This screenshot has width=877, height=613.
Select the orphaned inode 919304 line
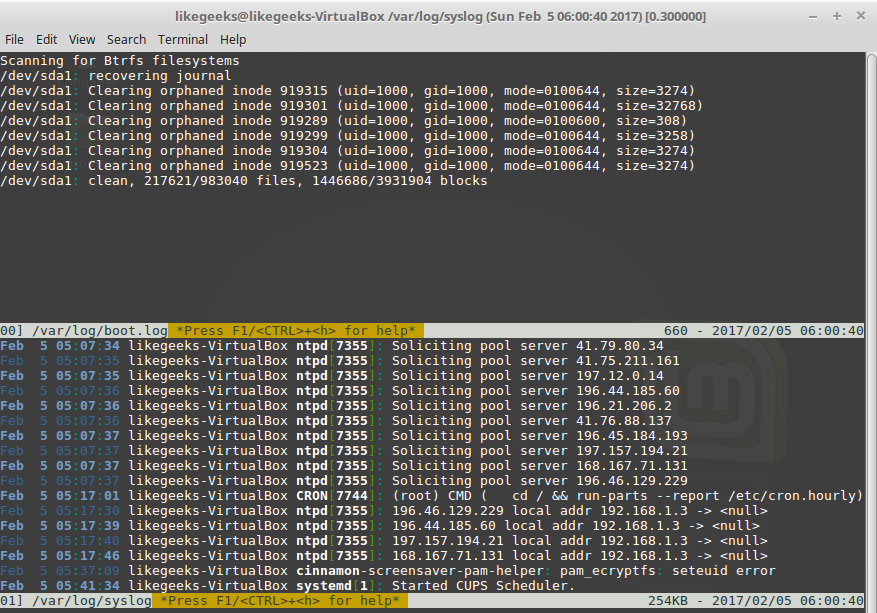click(347, 151)
